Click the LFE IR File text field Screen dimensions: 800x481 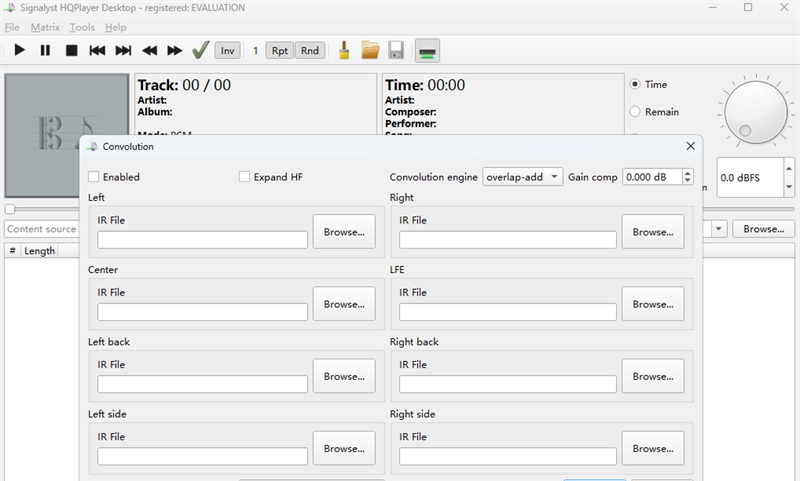(508, 312)
